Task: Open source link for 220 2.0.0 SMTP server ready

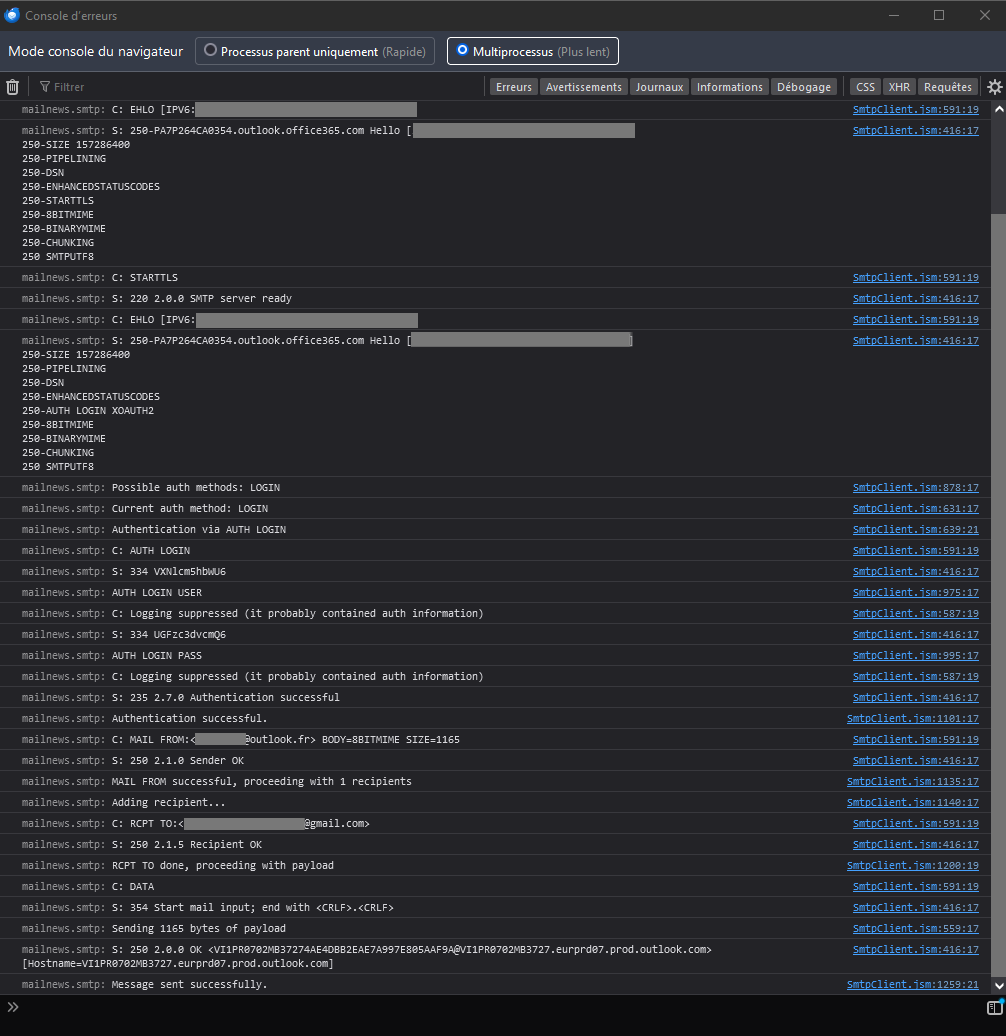Action: tap(916, 299)
